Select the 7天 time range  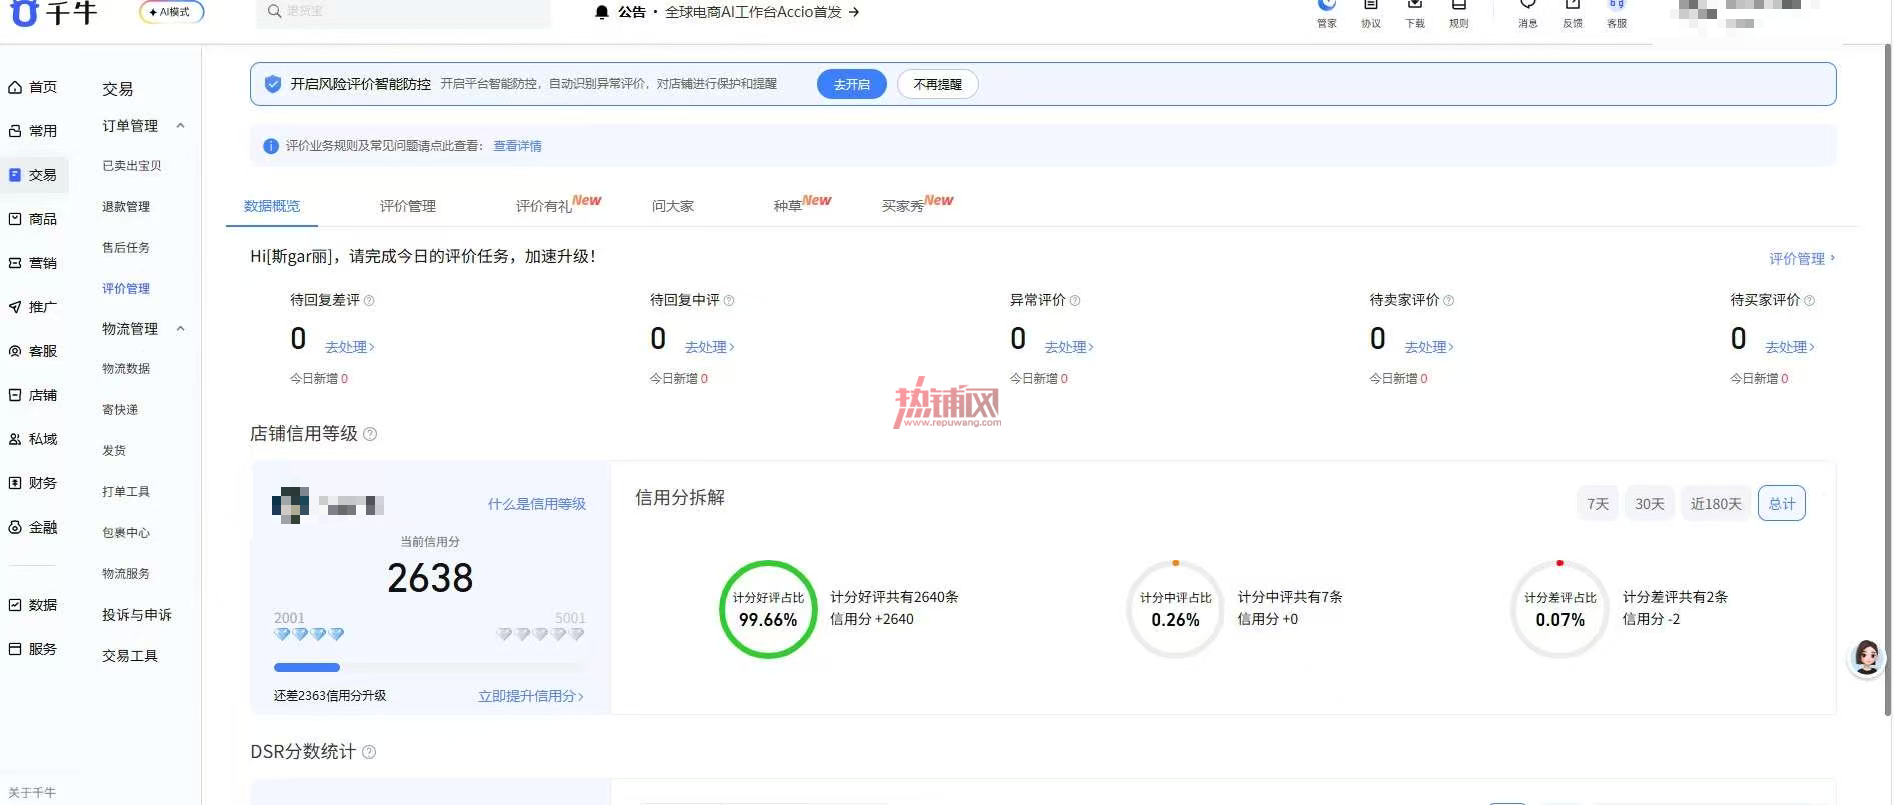pos(1598,504)
